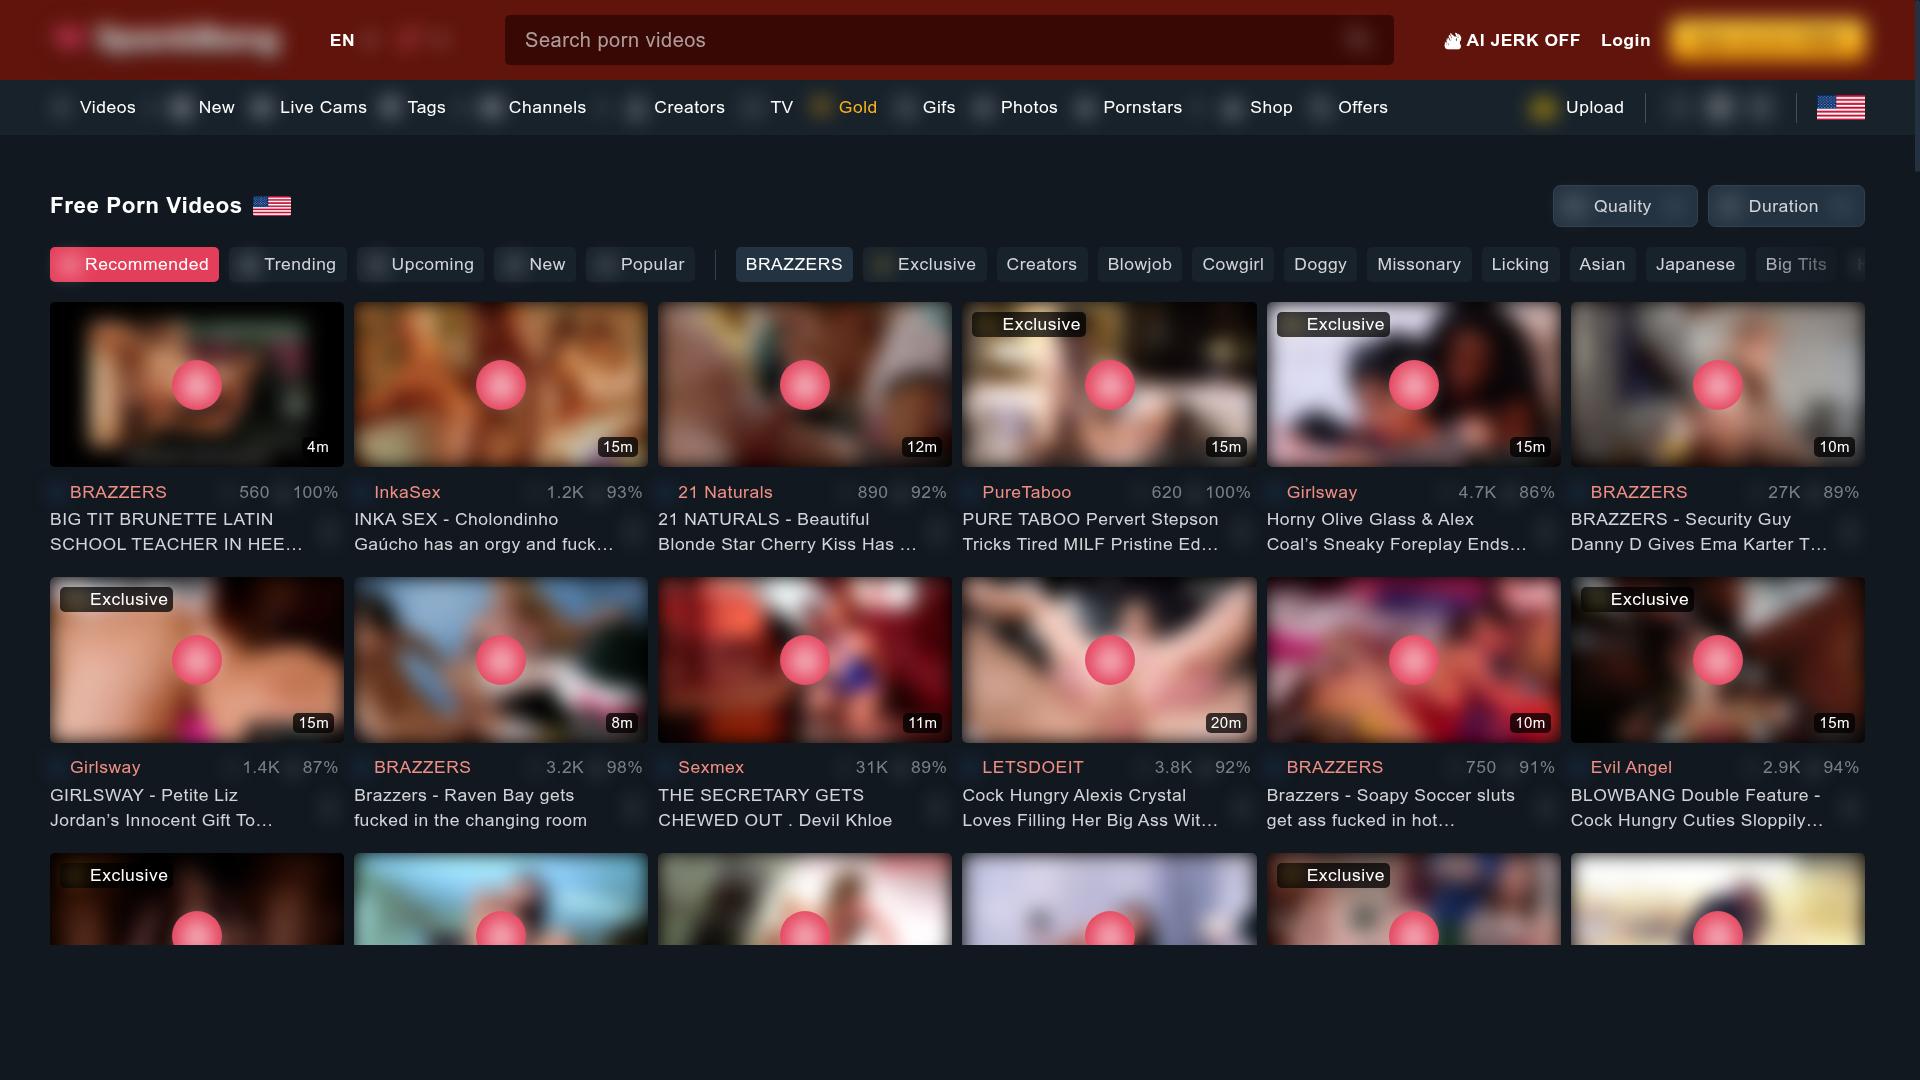
Task: Open the Duration dropdown
Action: [x=1785, y=206]
